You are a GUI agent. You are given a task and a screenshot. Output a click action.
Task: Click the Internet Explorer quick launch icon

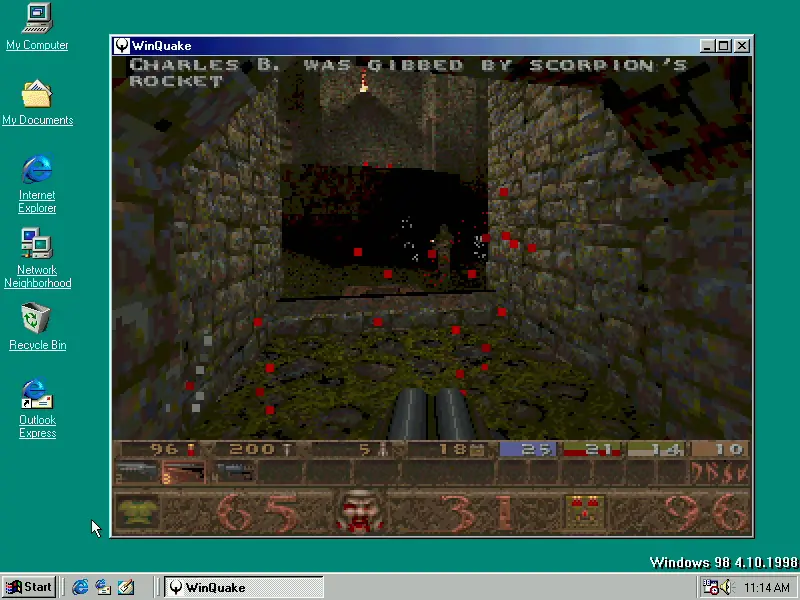pos(80,587)
